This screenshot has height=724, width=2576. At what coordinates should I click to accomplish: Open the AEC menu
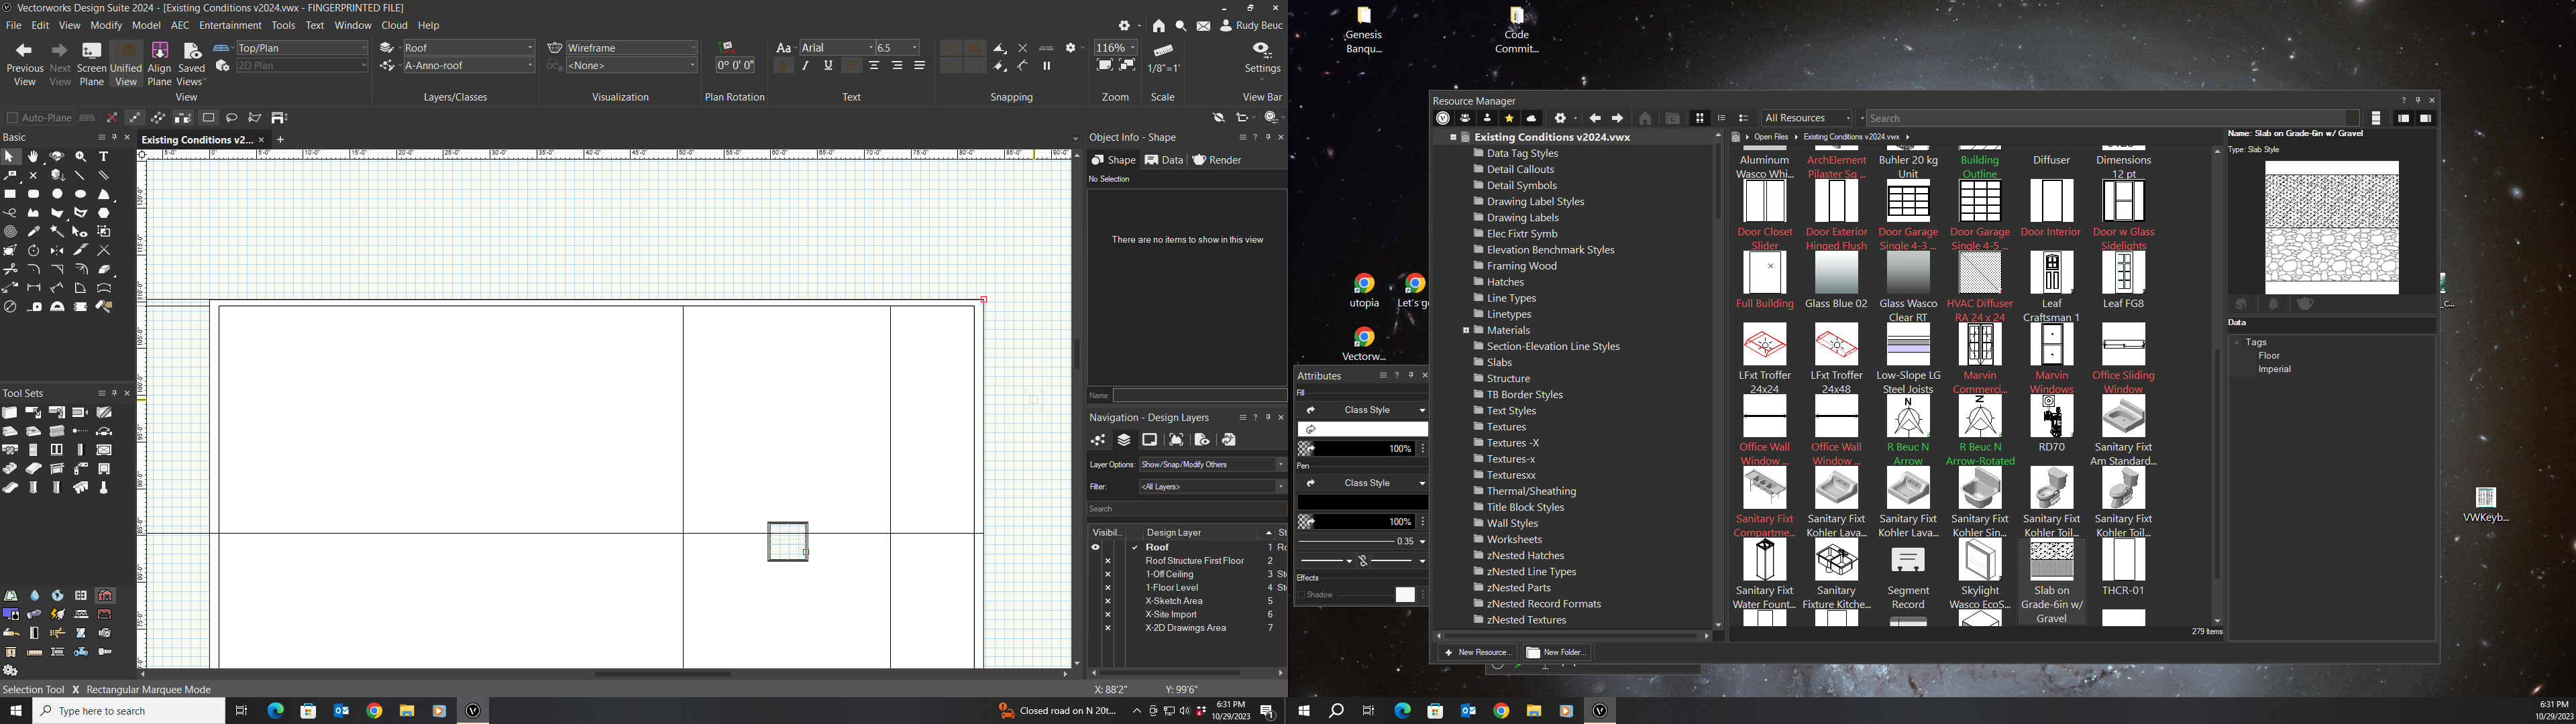pos(180,26)
